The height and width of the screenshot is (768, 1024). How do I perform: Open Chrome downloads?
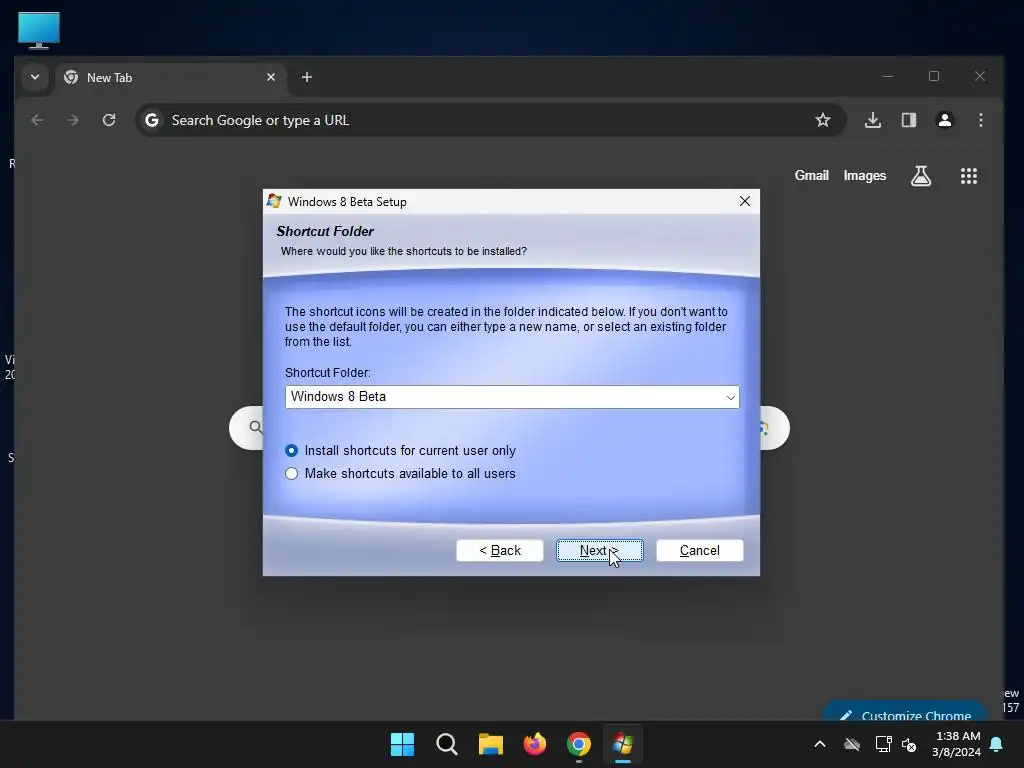point(873,120)
